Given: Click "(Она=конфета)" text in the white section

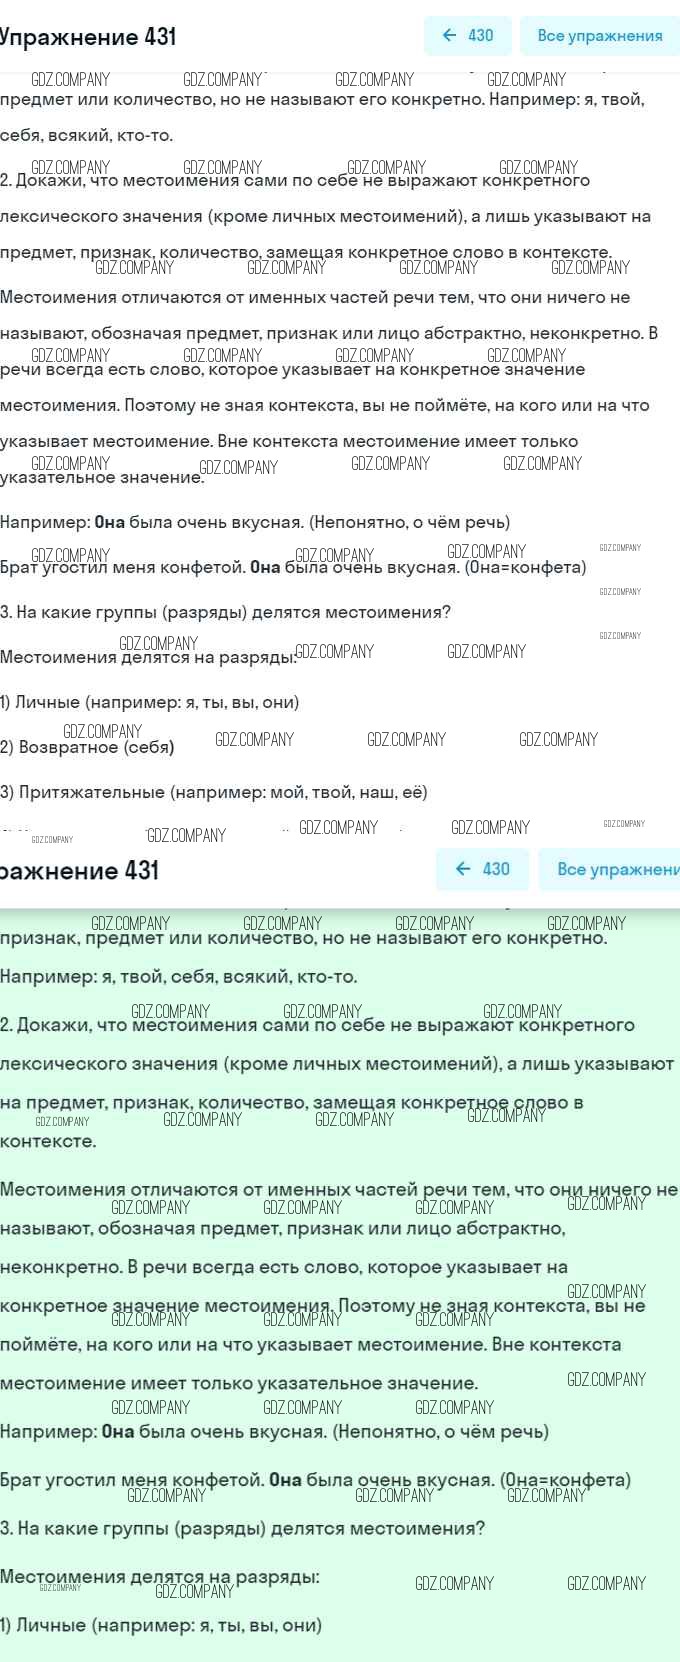Looking at the screenshot, I should pyautogui.click(x=525, y=567).
